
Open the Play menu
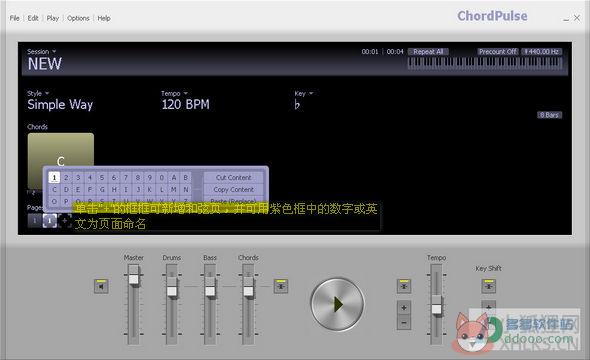[53, 18]
